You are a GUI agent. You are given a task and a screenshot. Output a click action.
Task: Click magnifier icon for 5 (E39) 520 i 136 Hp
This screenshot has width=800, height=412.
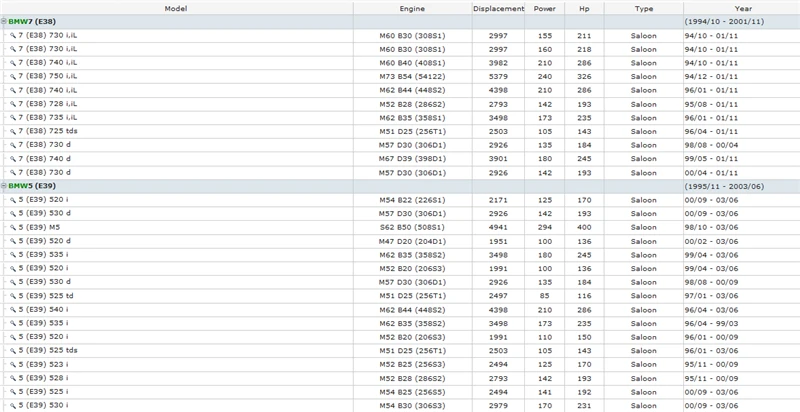[13, 268]
